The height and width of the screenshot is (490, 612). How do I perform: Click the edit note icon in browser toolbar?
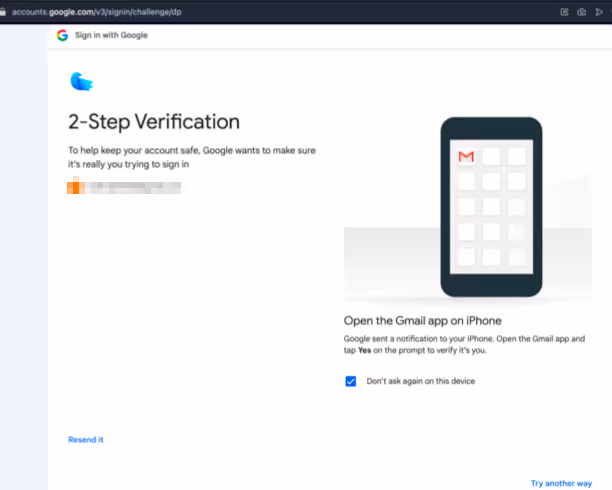564,12
